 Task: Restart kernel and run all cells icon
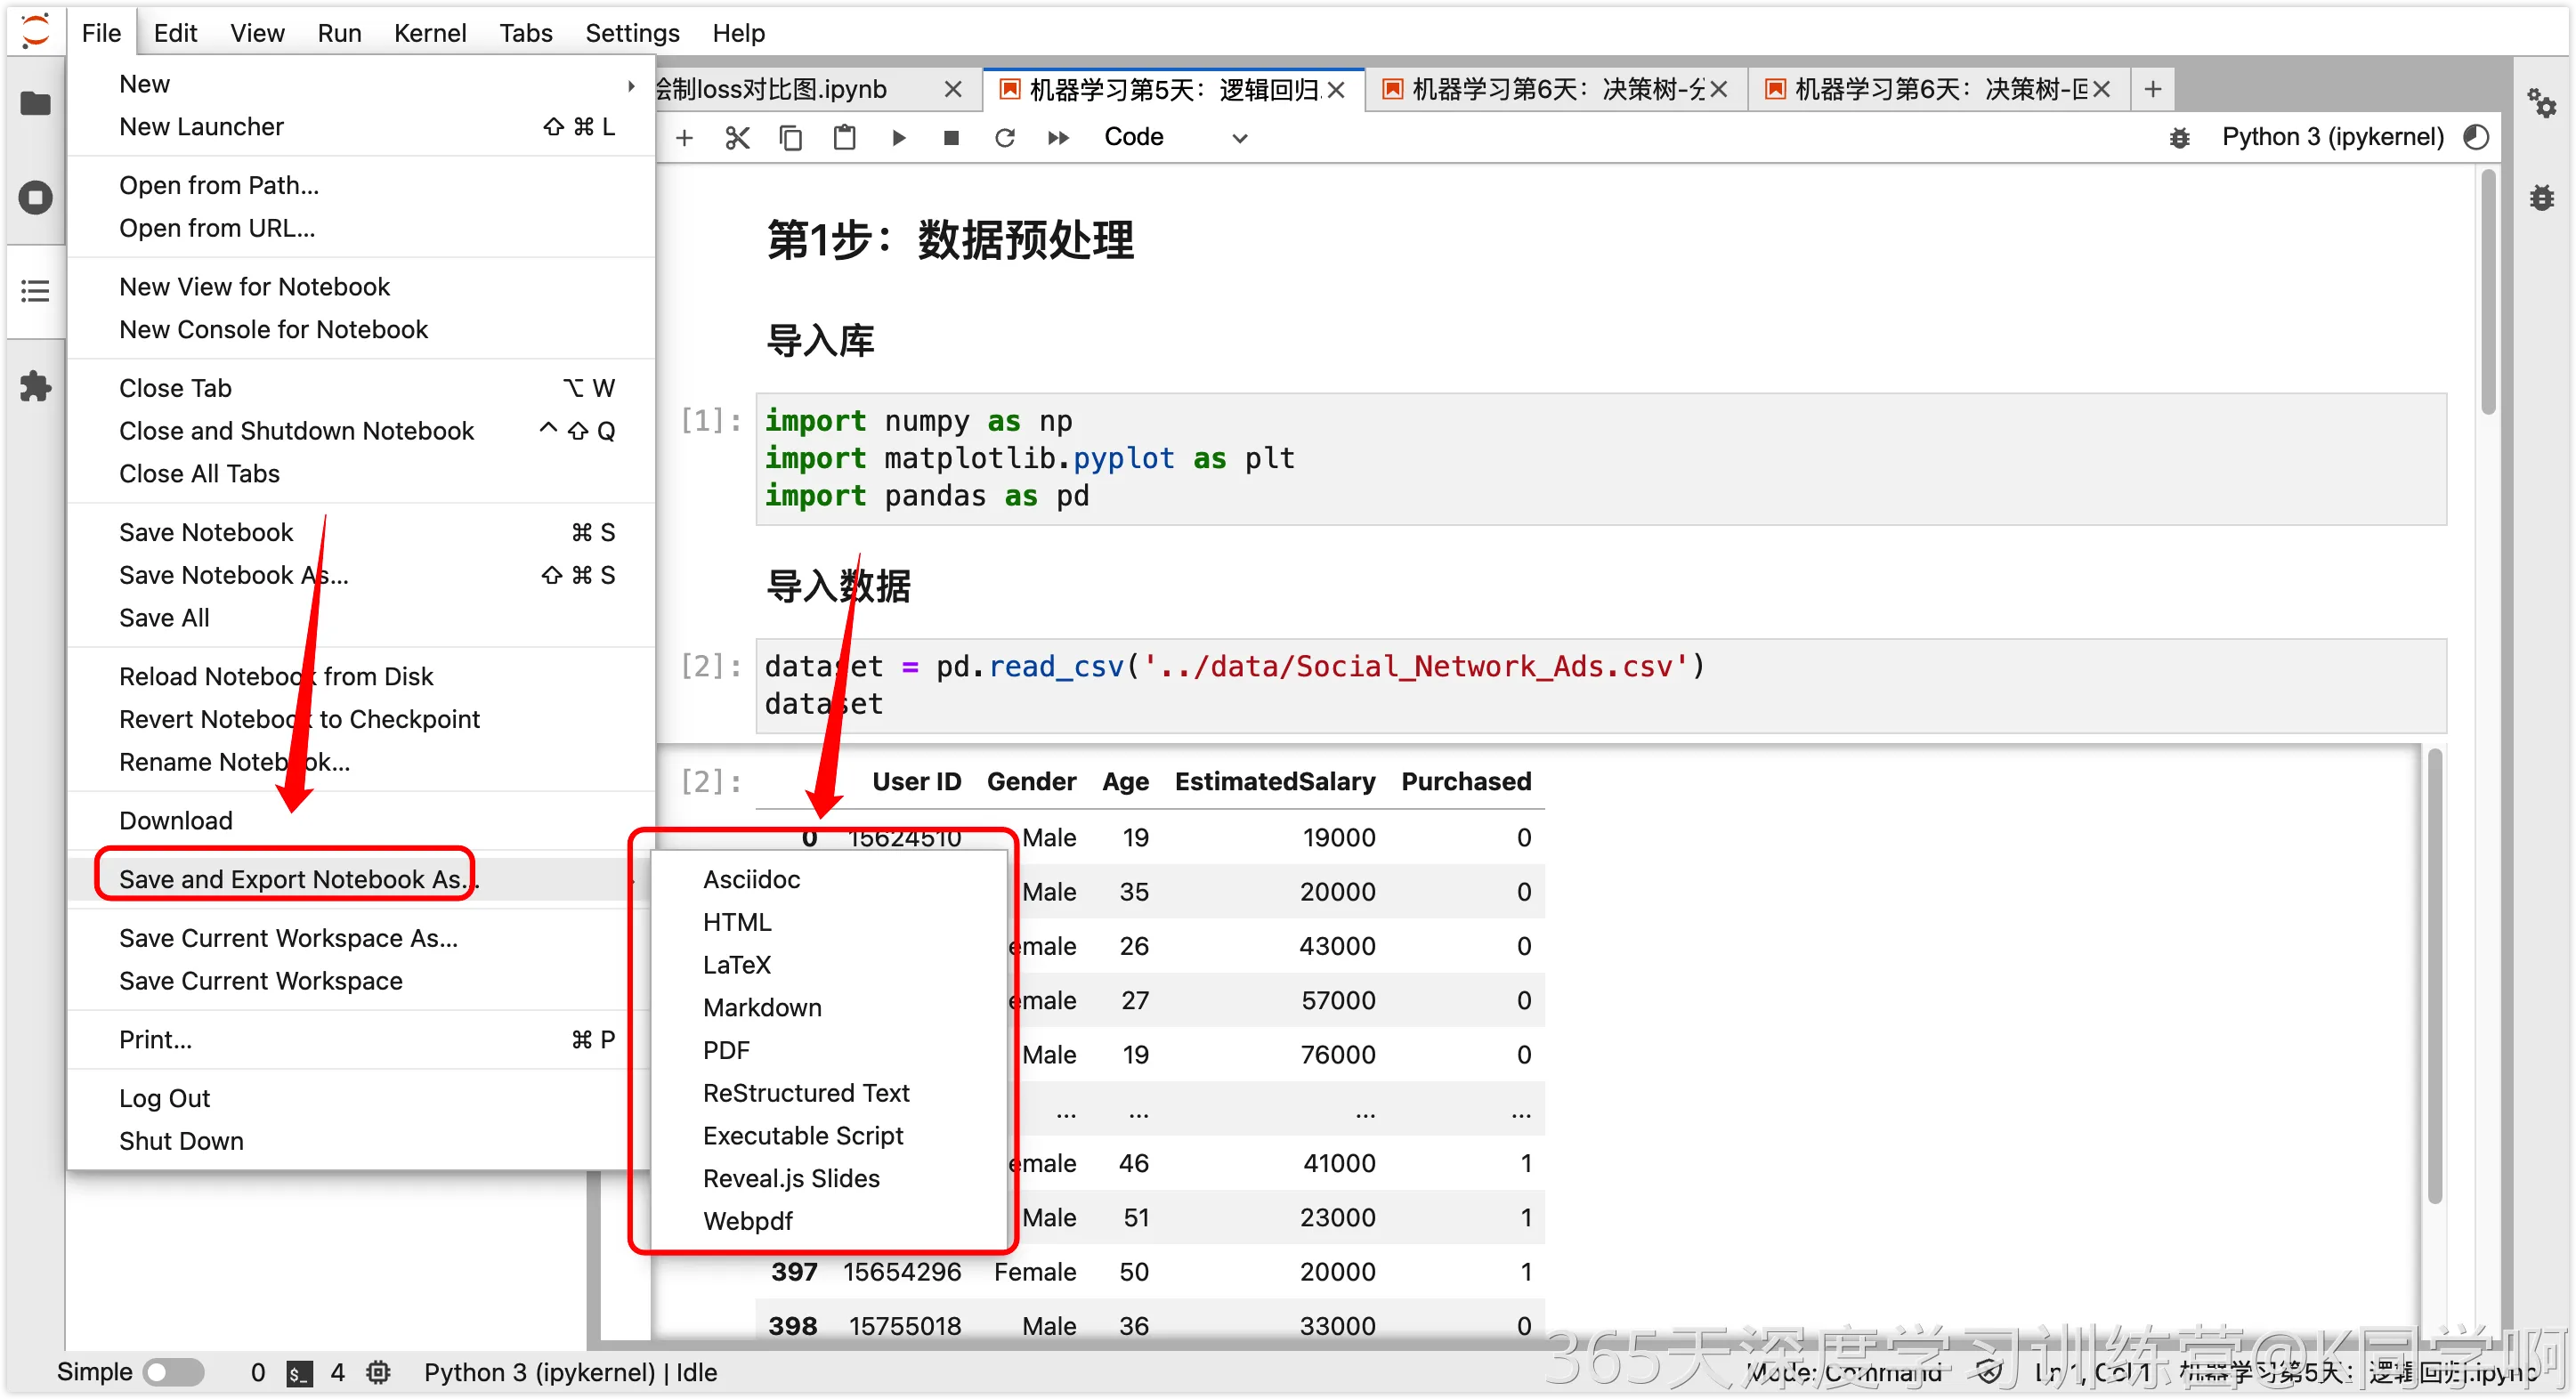pos(1059,137)
